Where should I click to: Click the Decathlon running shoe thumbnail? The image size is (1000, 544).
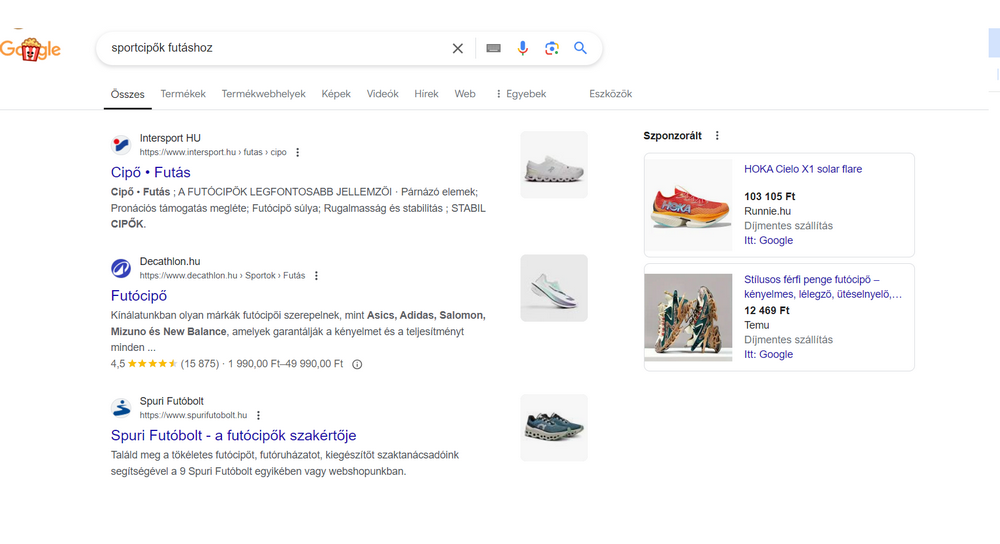point(554,288)
